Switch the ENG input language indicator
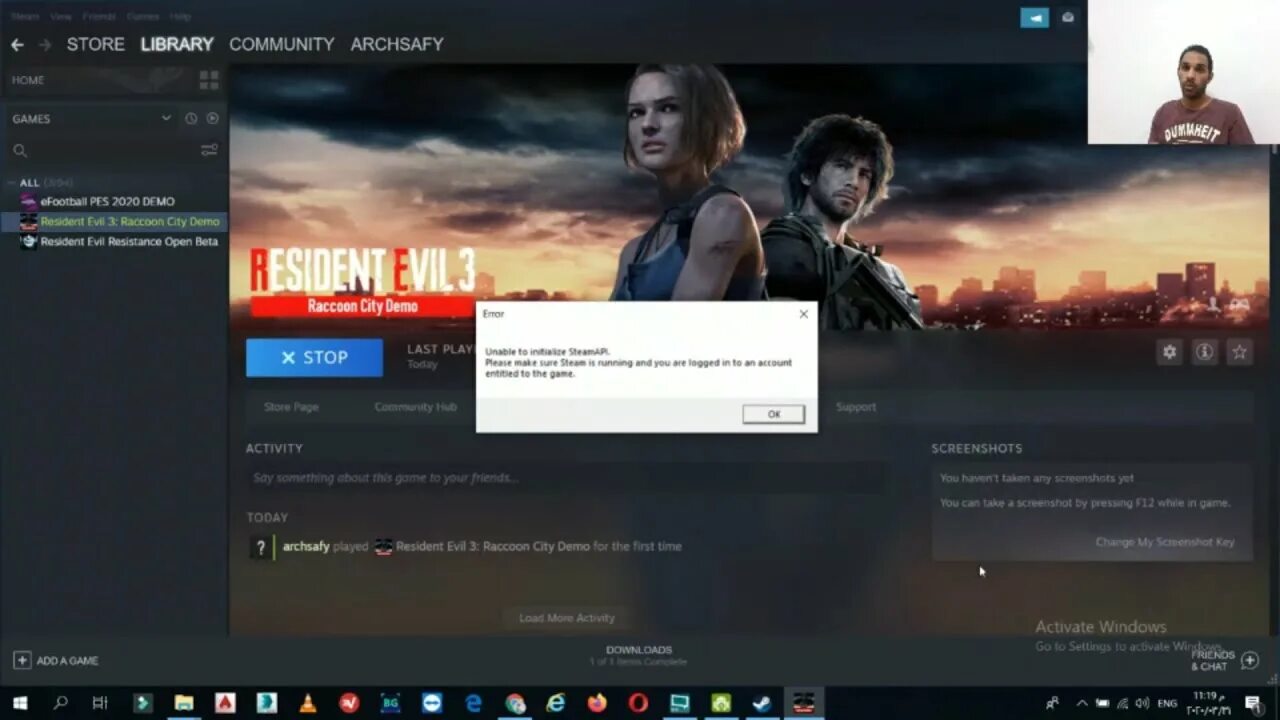1280x720 pixels. pos(1167,704)
